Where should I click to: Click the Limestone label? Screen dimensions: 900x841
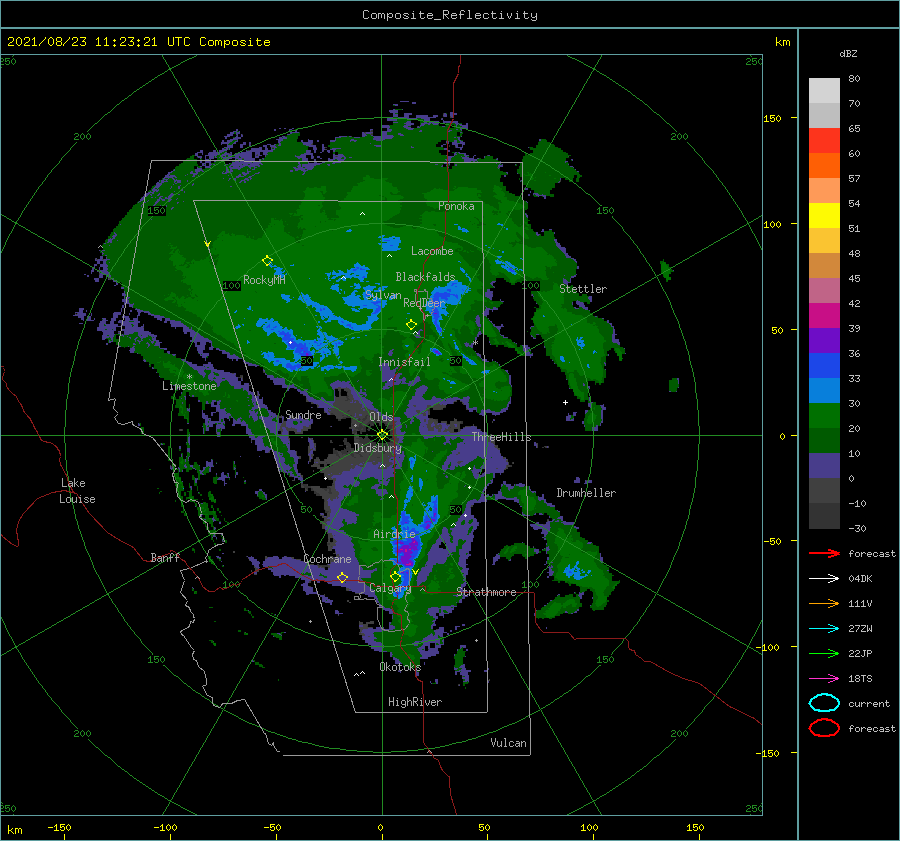[x=189, y=386]
